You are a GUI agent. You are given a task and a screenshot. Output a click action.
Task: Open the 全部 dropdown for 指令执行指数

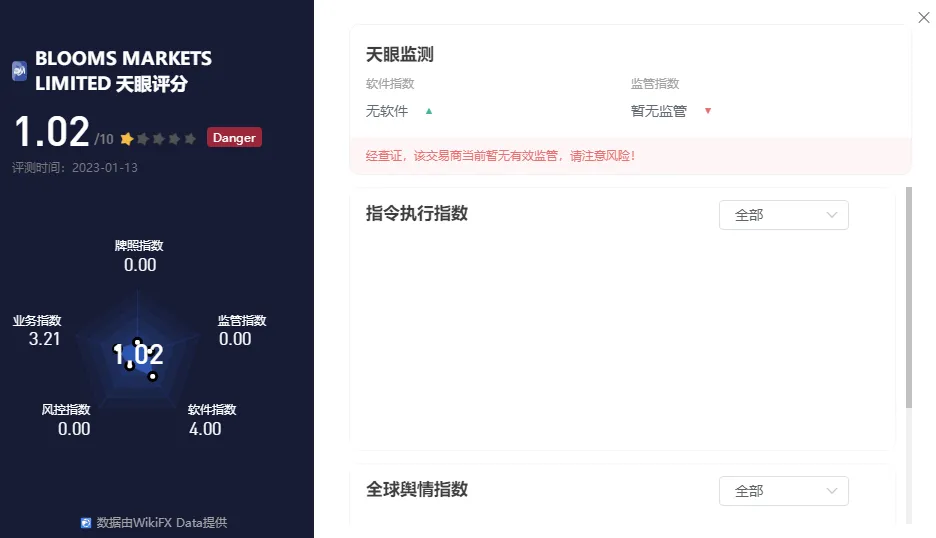click(x=783, y=215)
